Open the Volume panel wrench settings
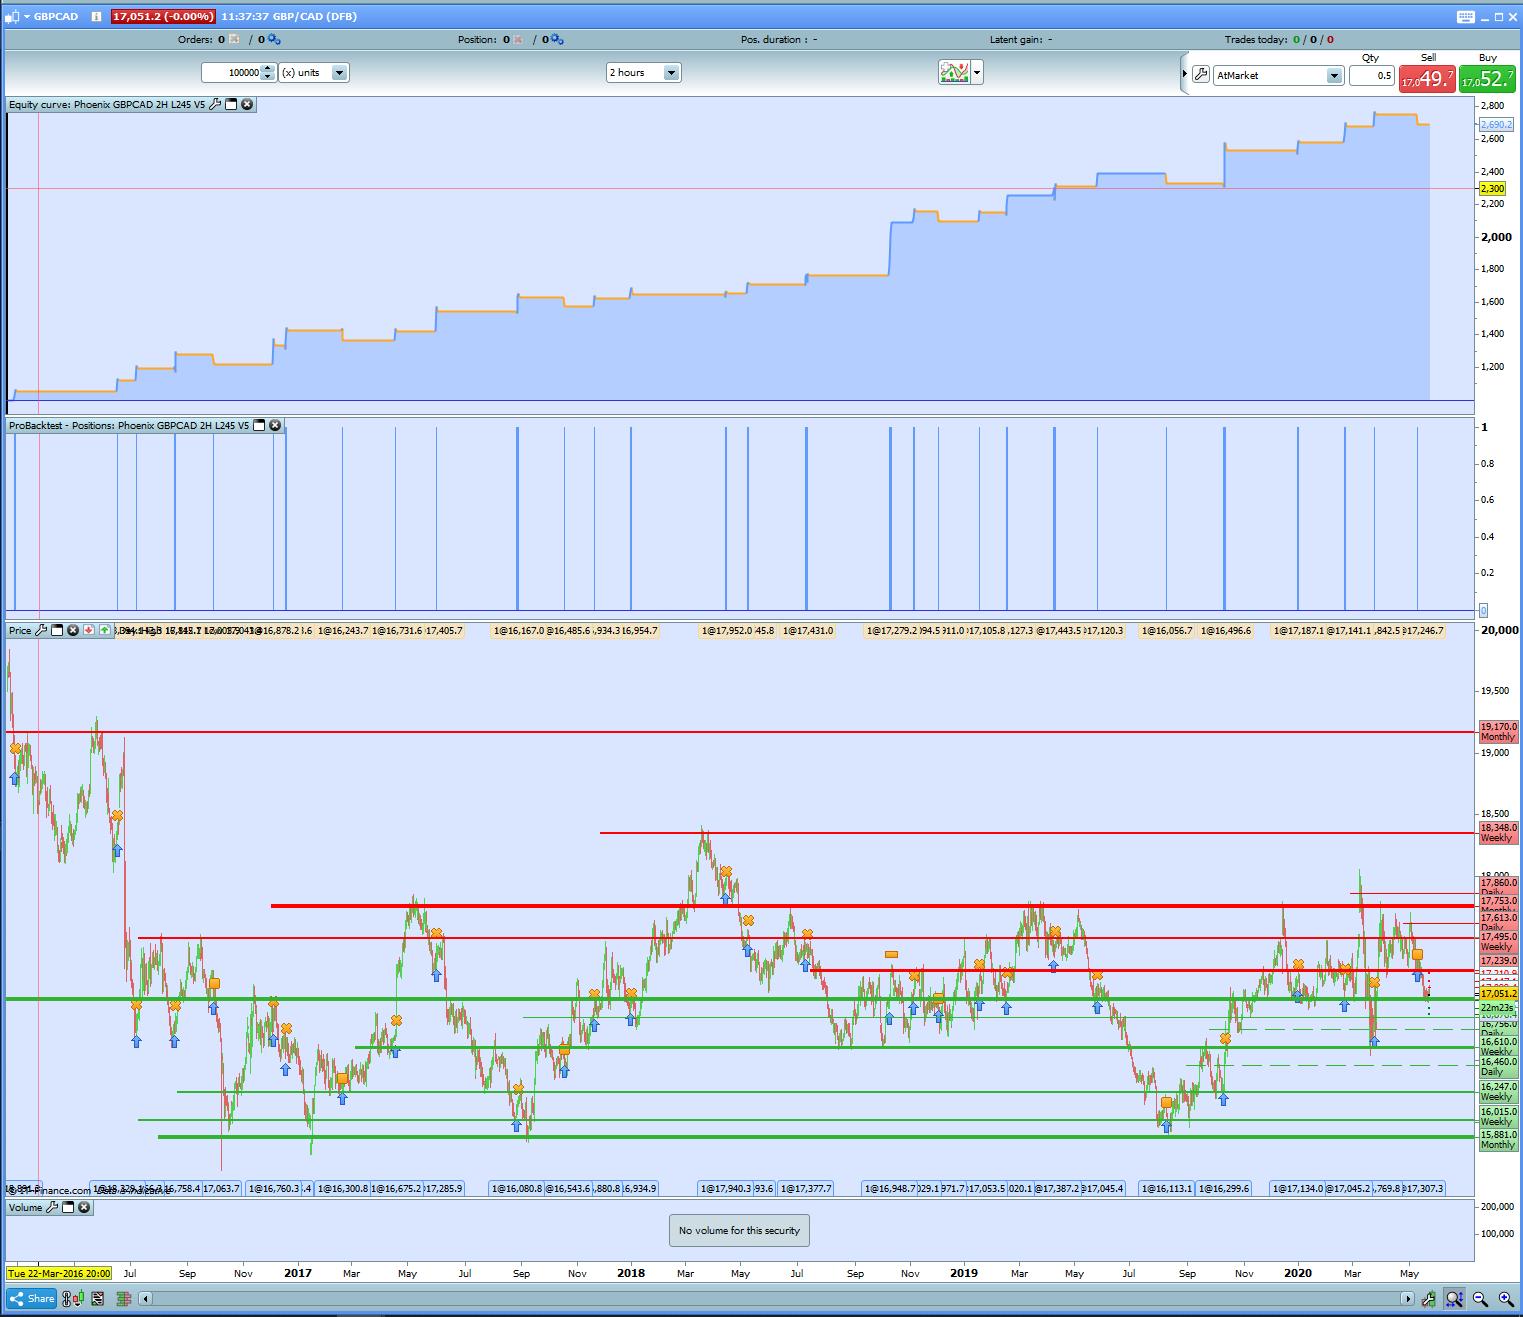Viewport: 1523px width, 1317px height. tap(52, 1207)
